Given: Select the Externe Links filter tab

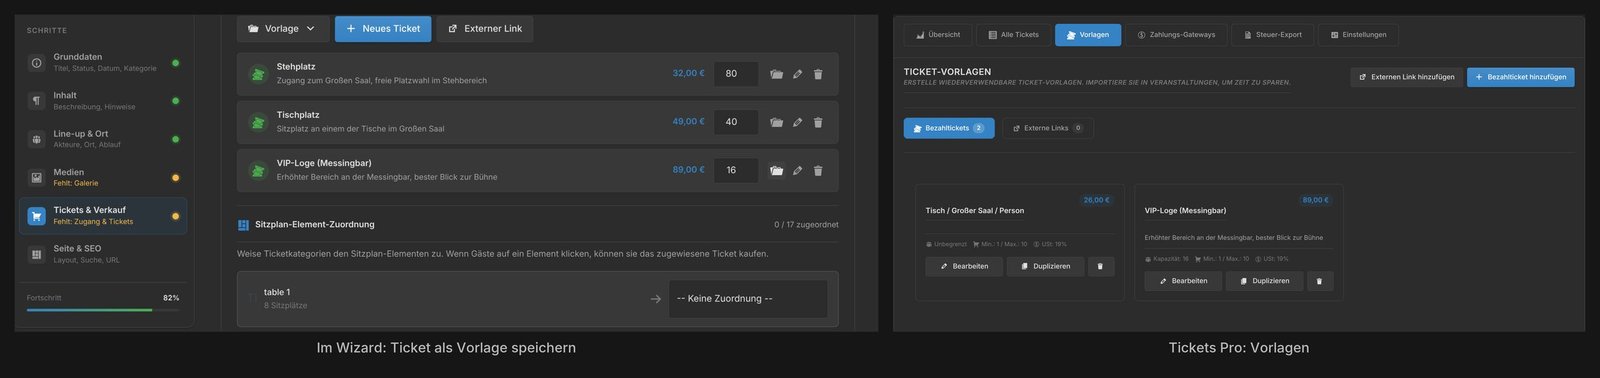Looking at the screenshot, I should pyautogui.click(x=1048, y=128).
